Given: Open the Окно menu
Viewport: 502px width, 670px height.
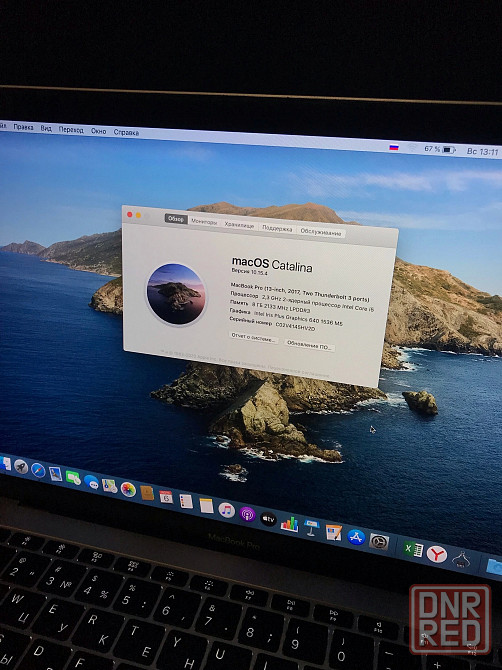Looking at the screenshot, I should pyautogui.click(x=98, y=131).
